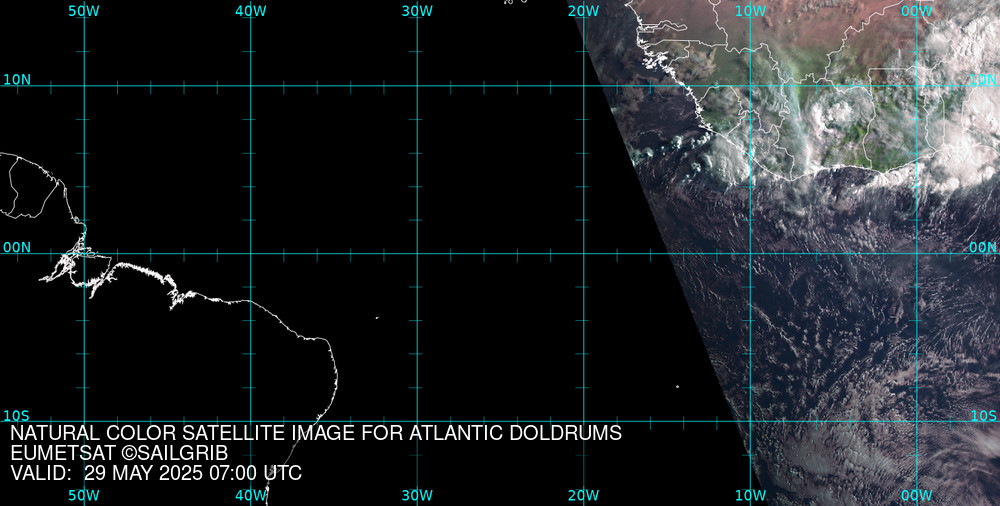Click the 10W longitude label below the 10S line
The height and width of the screenshot is (506, 1000).
pos(750,496)
